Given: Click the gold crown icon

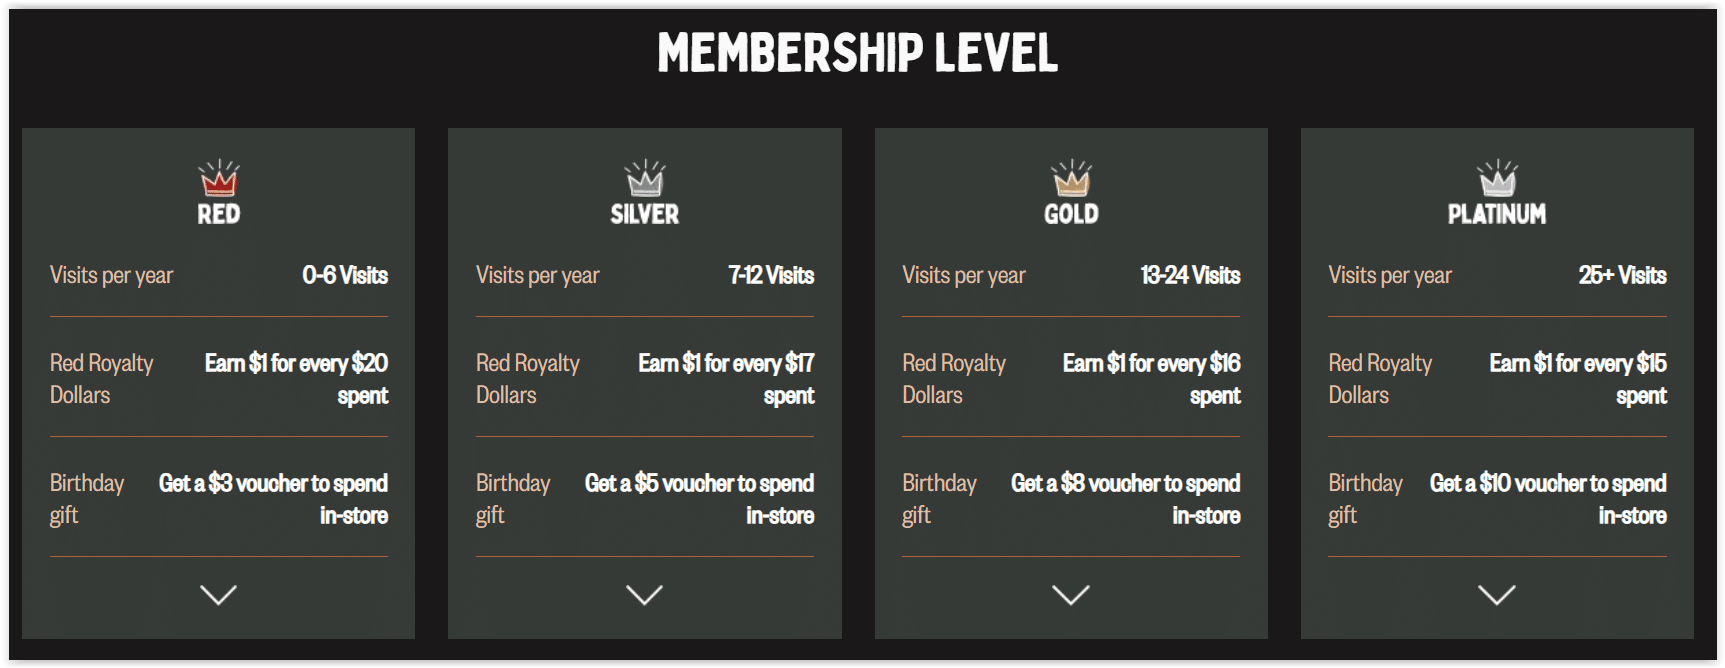Looking at the screenshot, I should (1071, 179).
